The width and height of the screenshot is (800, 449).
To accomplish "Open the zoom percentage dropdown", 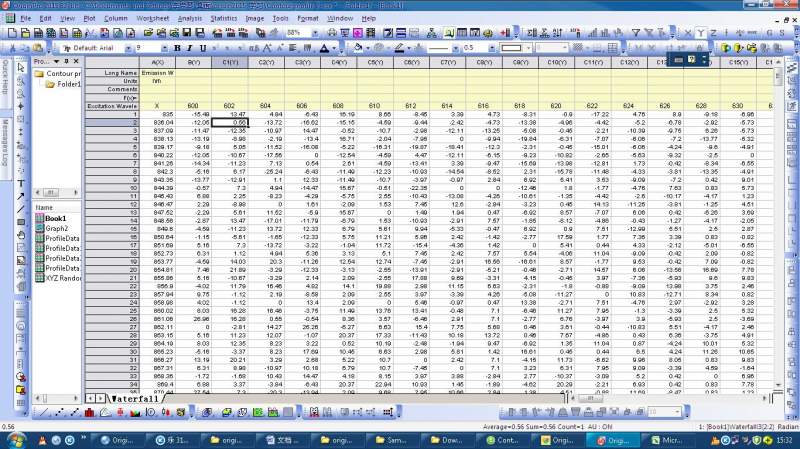I will click(x=315, y=33).
